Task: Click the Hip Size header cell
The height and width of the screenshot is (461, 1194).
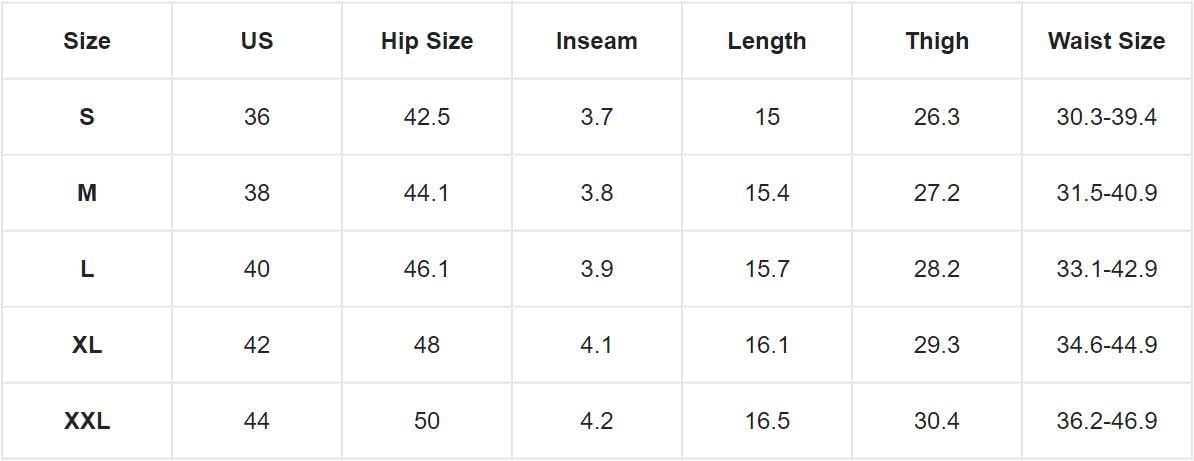Action: 426,40
